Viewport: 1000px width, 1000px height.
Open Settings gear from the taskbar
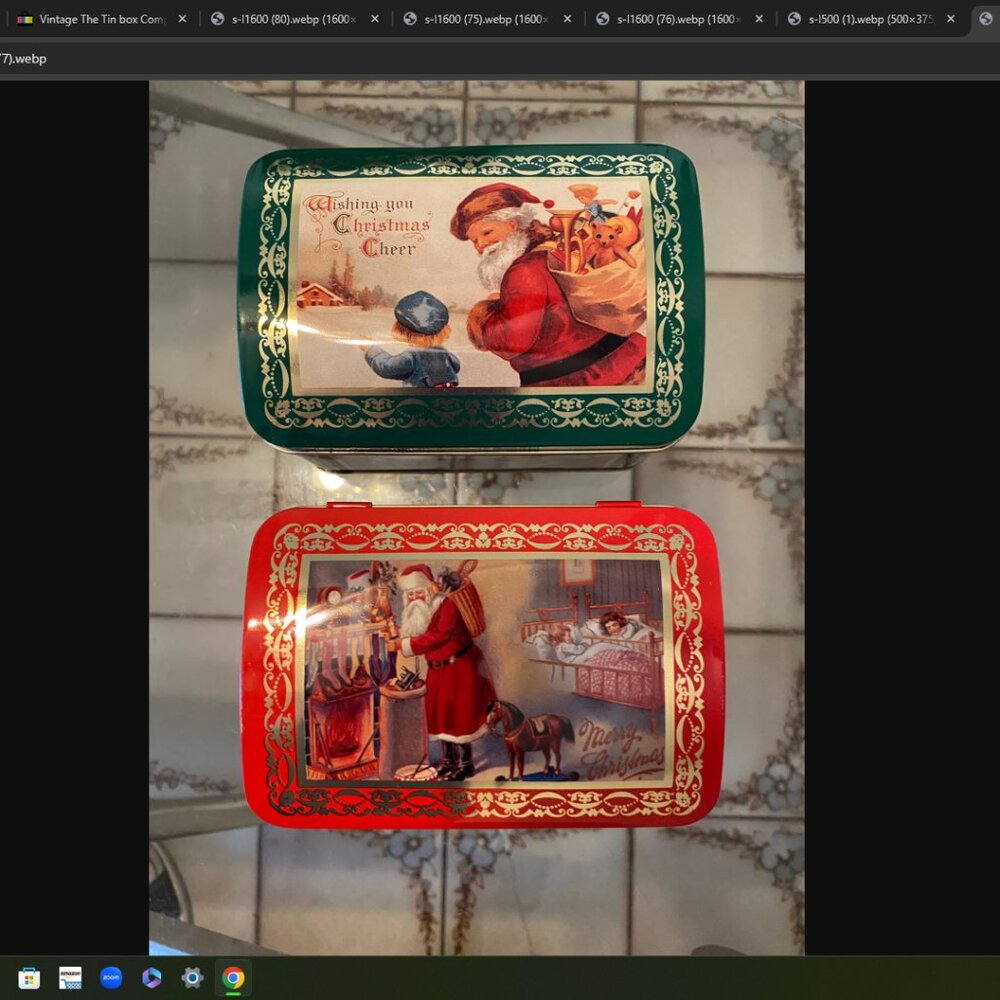coord(192,978)
